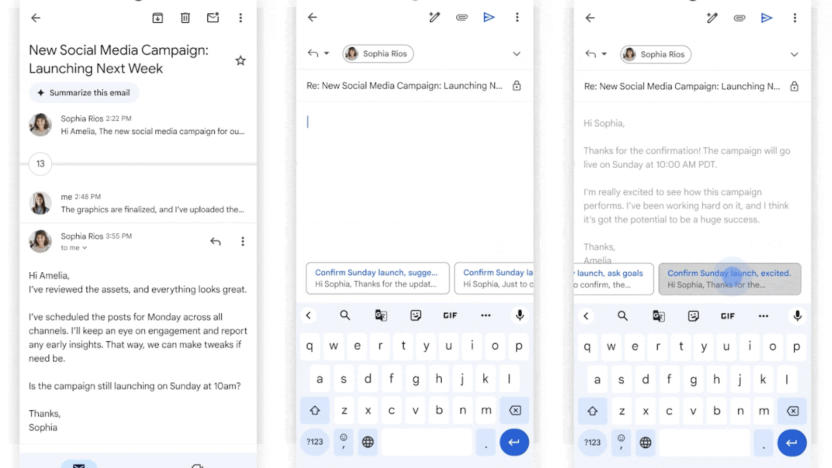Expand the 13 collapsed thread messages
Viewport: 832px width, 468px height.
40,163
